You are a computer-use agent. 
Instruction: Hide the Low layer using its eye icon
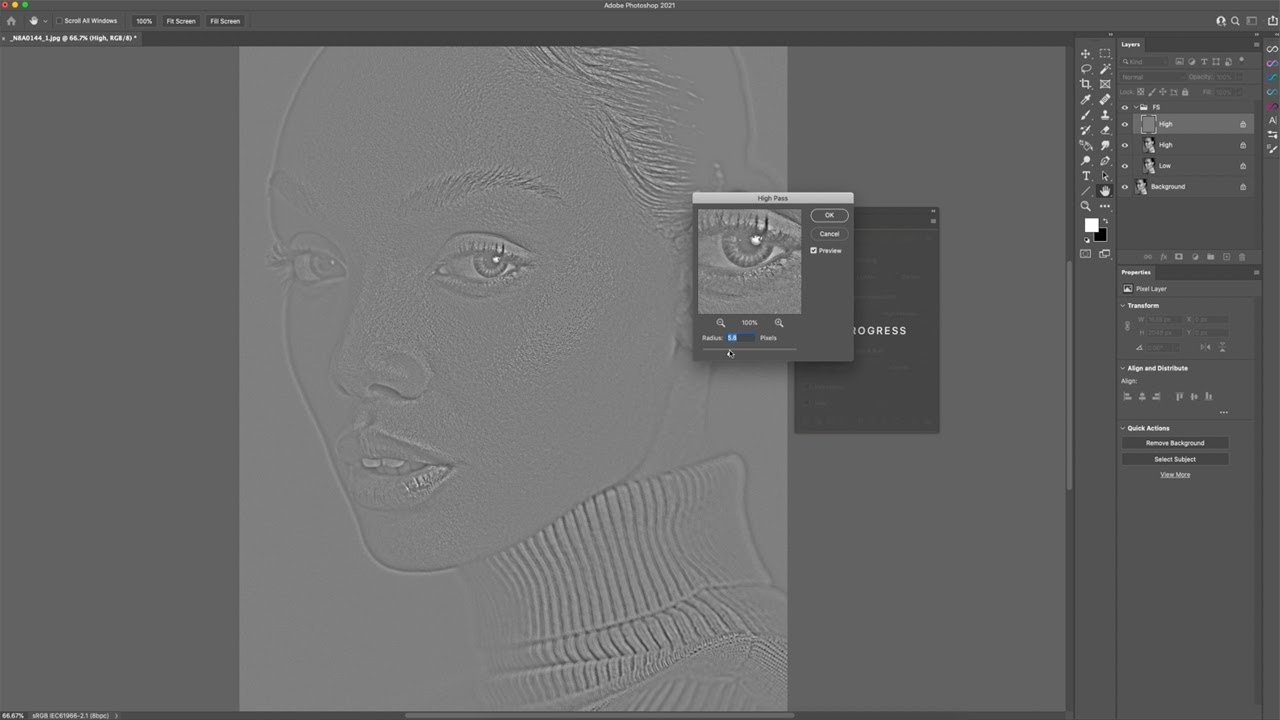1125,166
